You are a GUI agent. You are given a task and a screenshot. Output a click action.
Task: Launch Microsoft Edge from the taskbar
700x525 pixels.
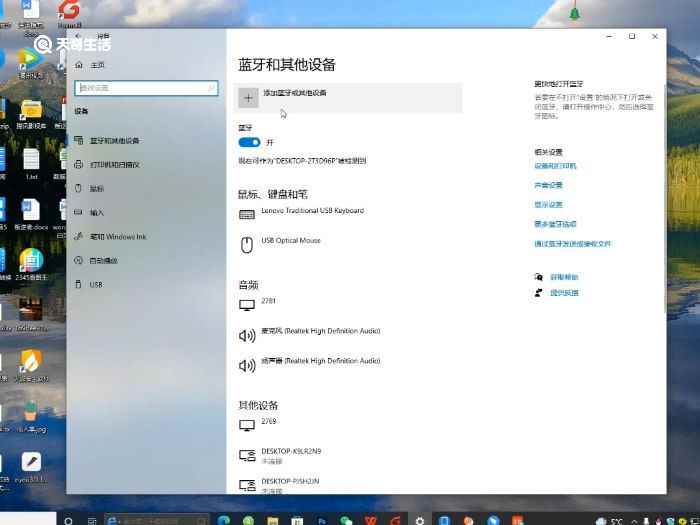pos(224,521)
